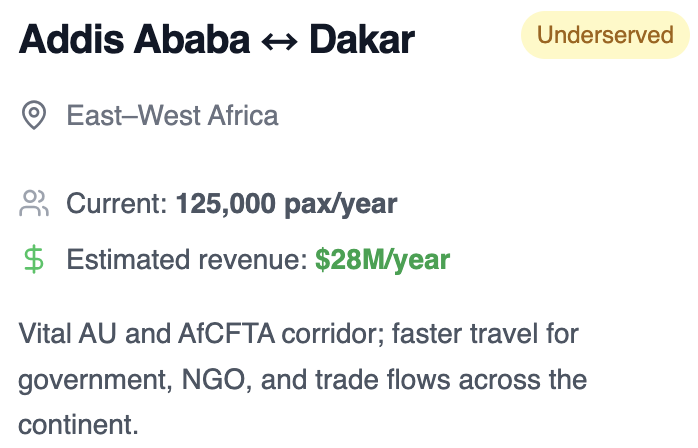Click the word Dakar in the heading
The width and height of the screenshot is (698, 448).
[362, 40]
